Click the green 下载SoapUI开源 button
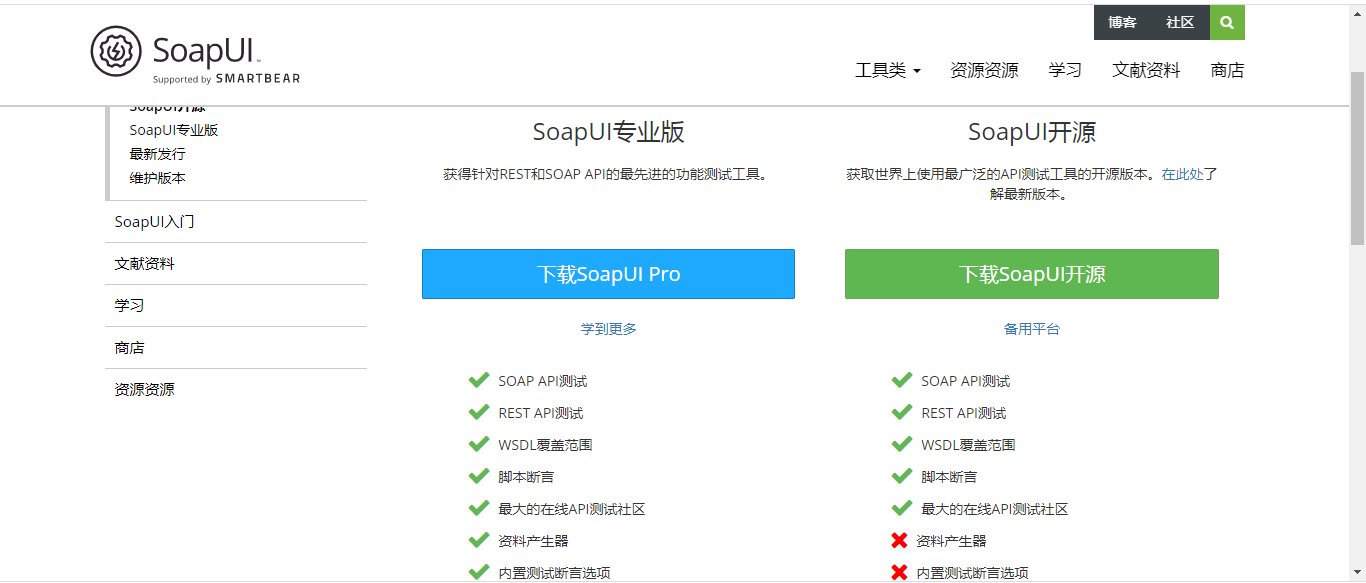1366x583 pixels. 1032,274
